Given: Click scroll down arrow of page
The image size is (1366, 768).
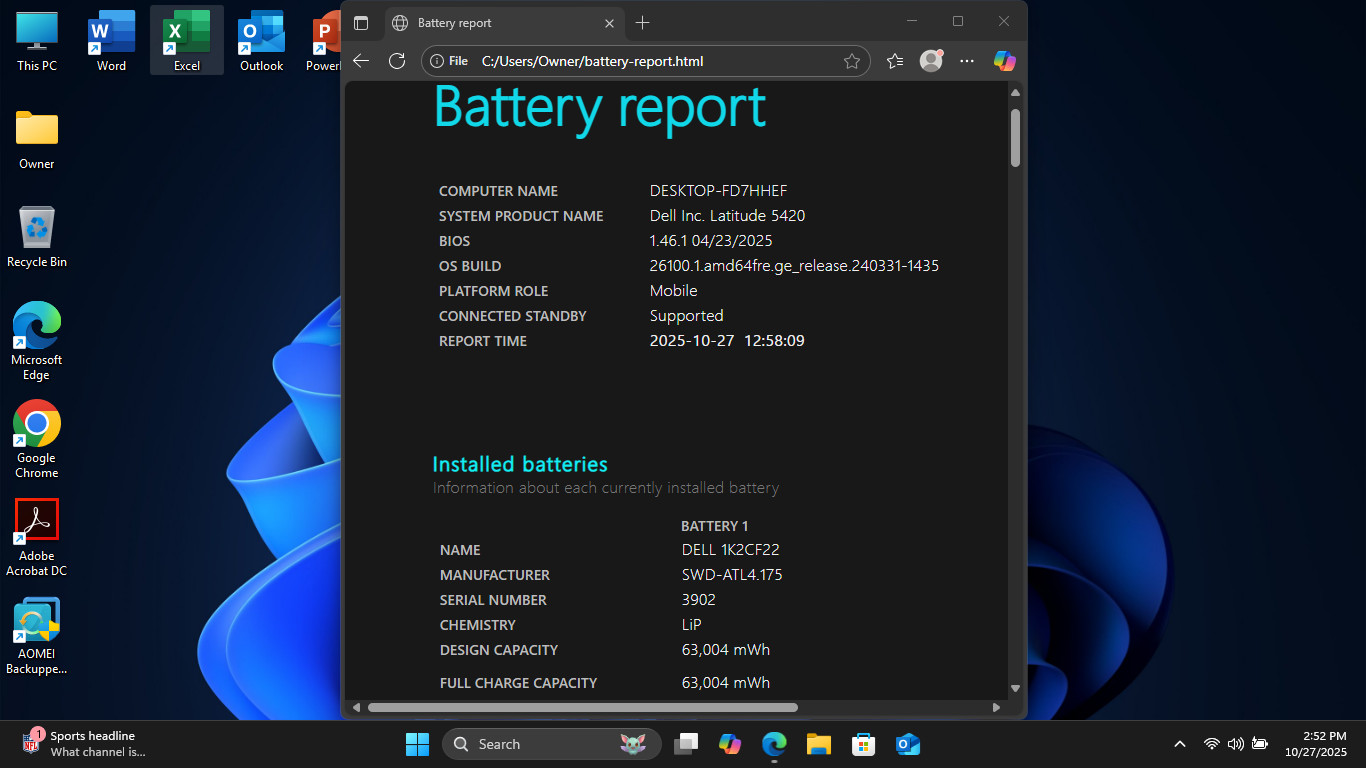Looking at the screenshot, I should pos(1015,688).
